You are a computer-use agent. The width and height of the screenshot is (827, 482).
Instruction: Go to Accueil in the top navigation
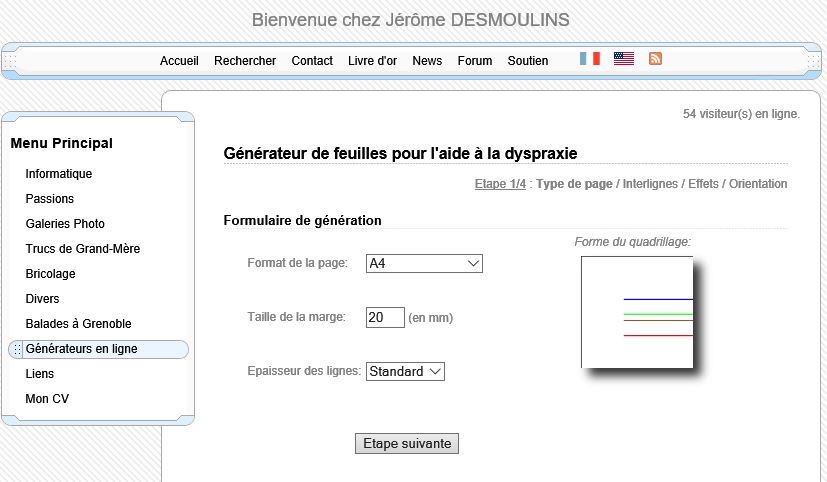(x=179, y=61)
